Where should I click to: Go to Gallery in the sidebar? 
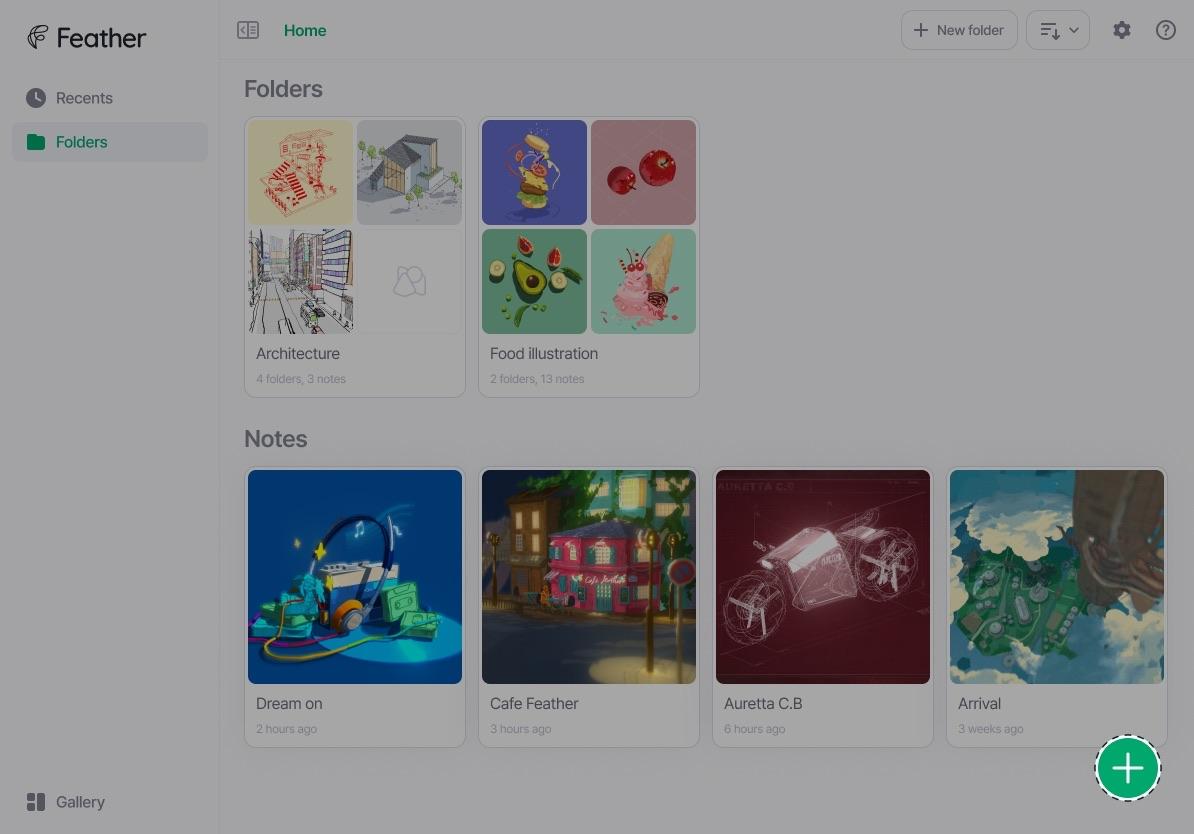click(x=80, y=802)
